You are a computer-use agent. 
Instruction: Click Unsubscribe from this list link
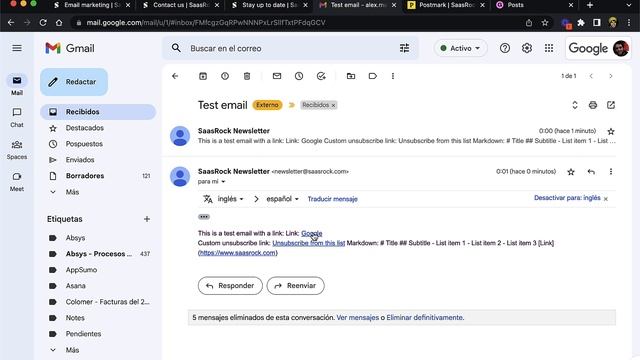click(x=309, y=243)
